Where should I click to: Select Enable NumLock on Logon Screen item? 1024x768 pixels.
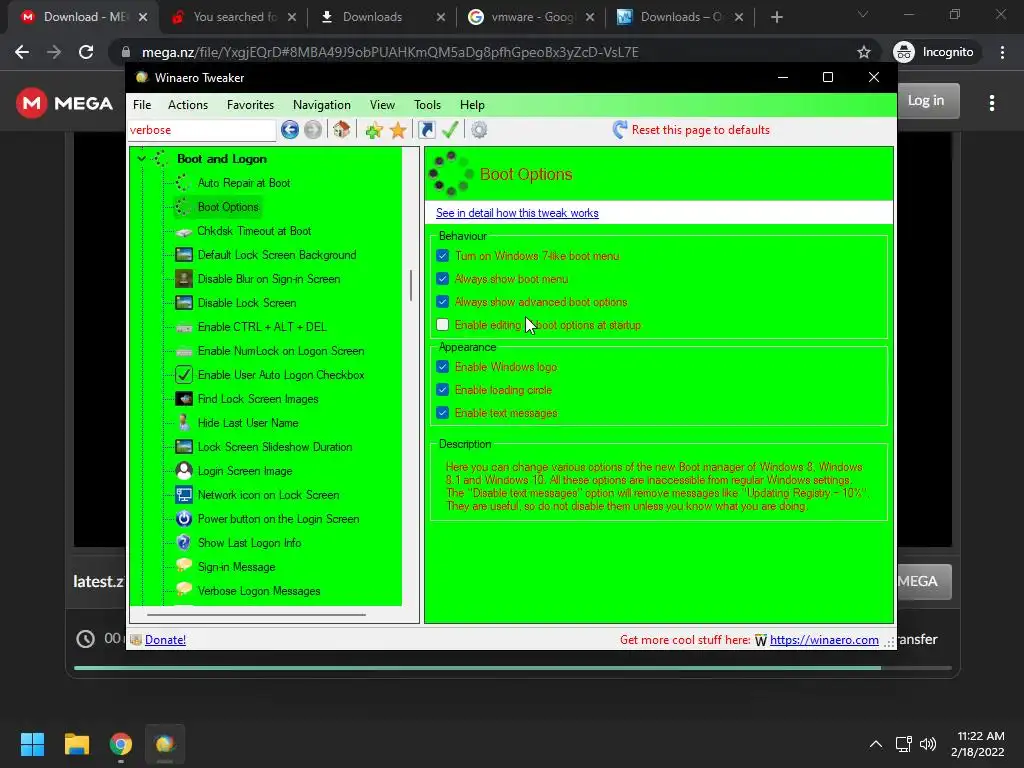pos(281,351)
